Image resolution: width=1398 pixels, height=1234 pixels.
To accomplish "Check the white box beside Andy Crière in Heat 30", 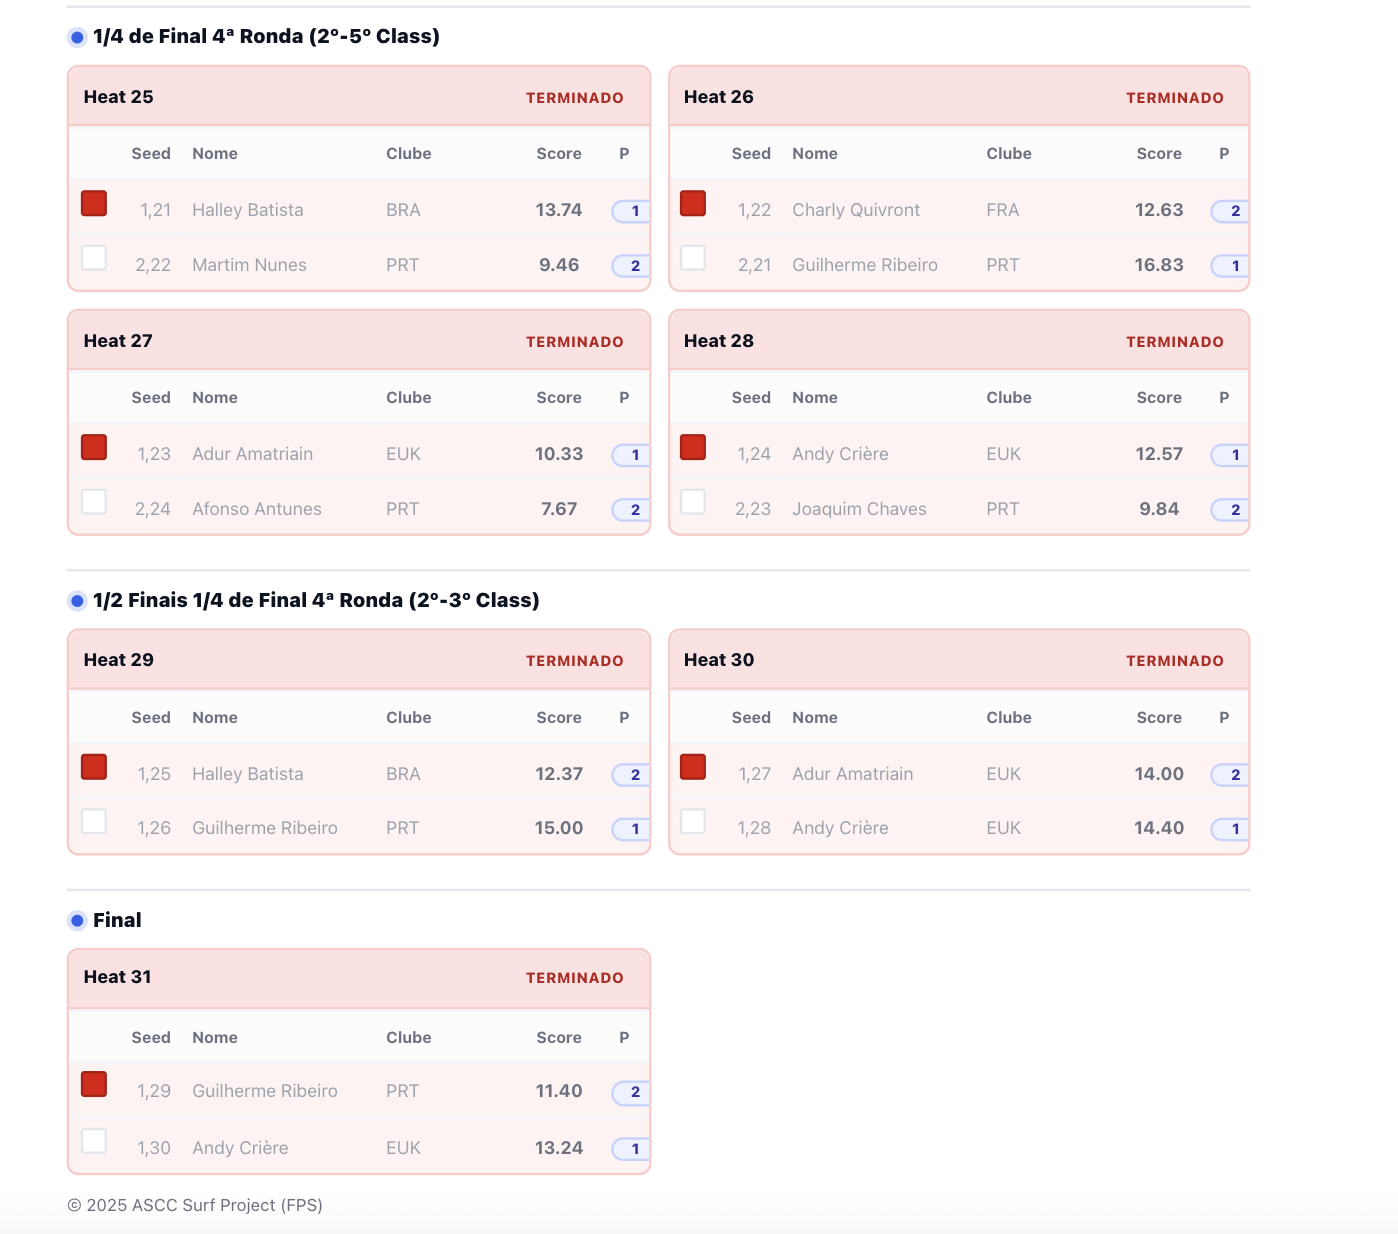I will pos(693,822).
